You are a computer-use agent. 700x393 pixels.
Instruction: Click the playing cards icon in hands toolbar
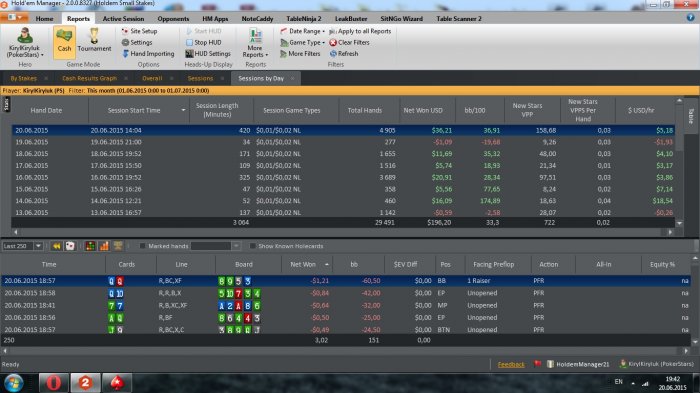coord(70,246)
